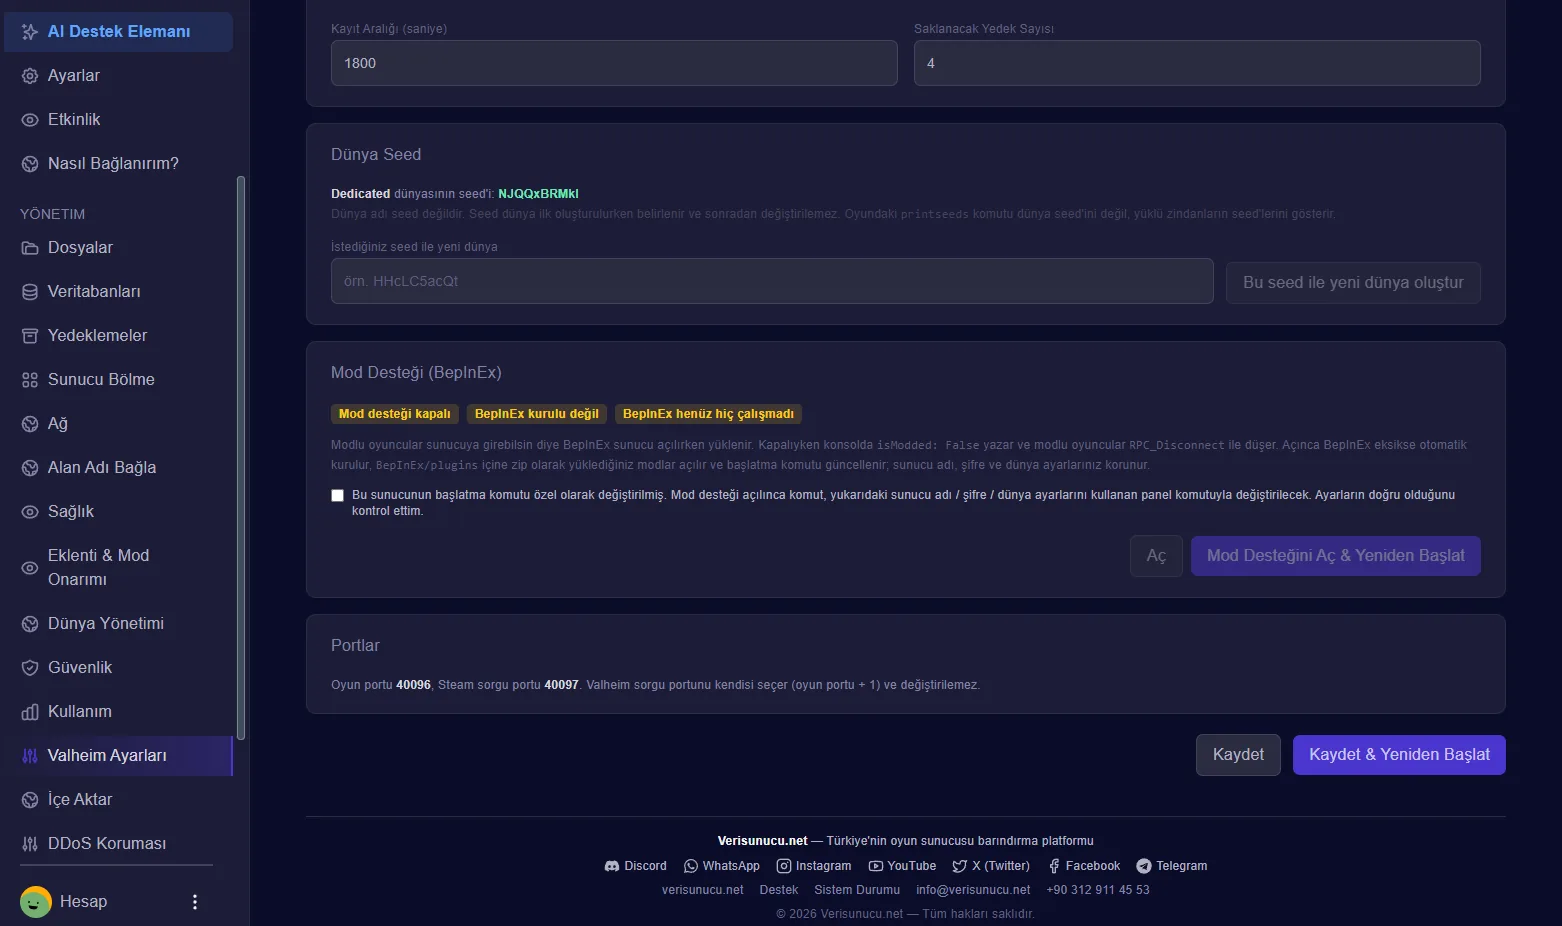Screen dimensions: 1562x926
Task: Click the Güvenlik shield icon
Action: pos(30,668)
